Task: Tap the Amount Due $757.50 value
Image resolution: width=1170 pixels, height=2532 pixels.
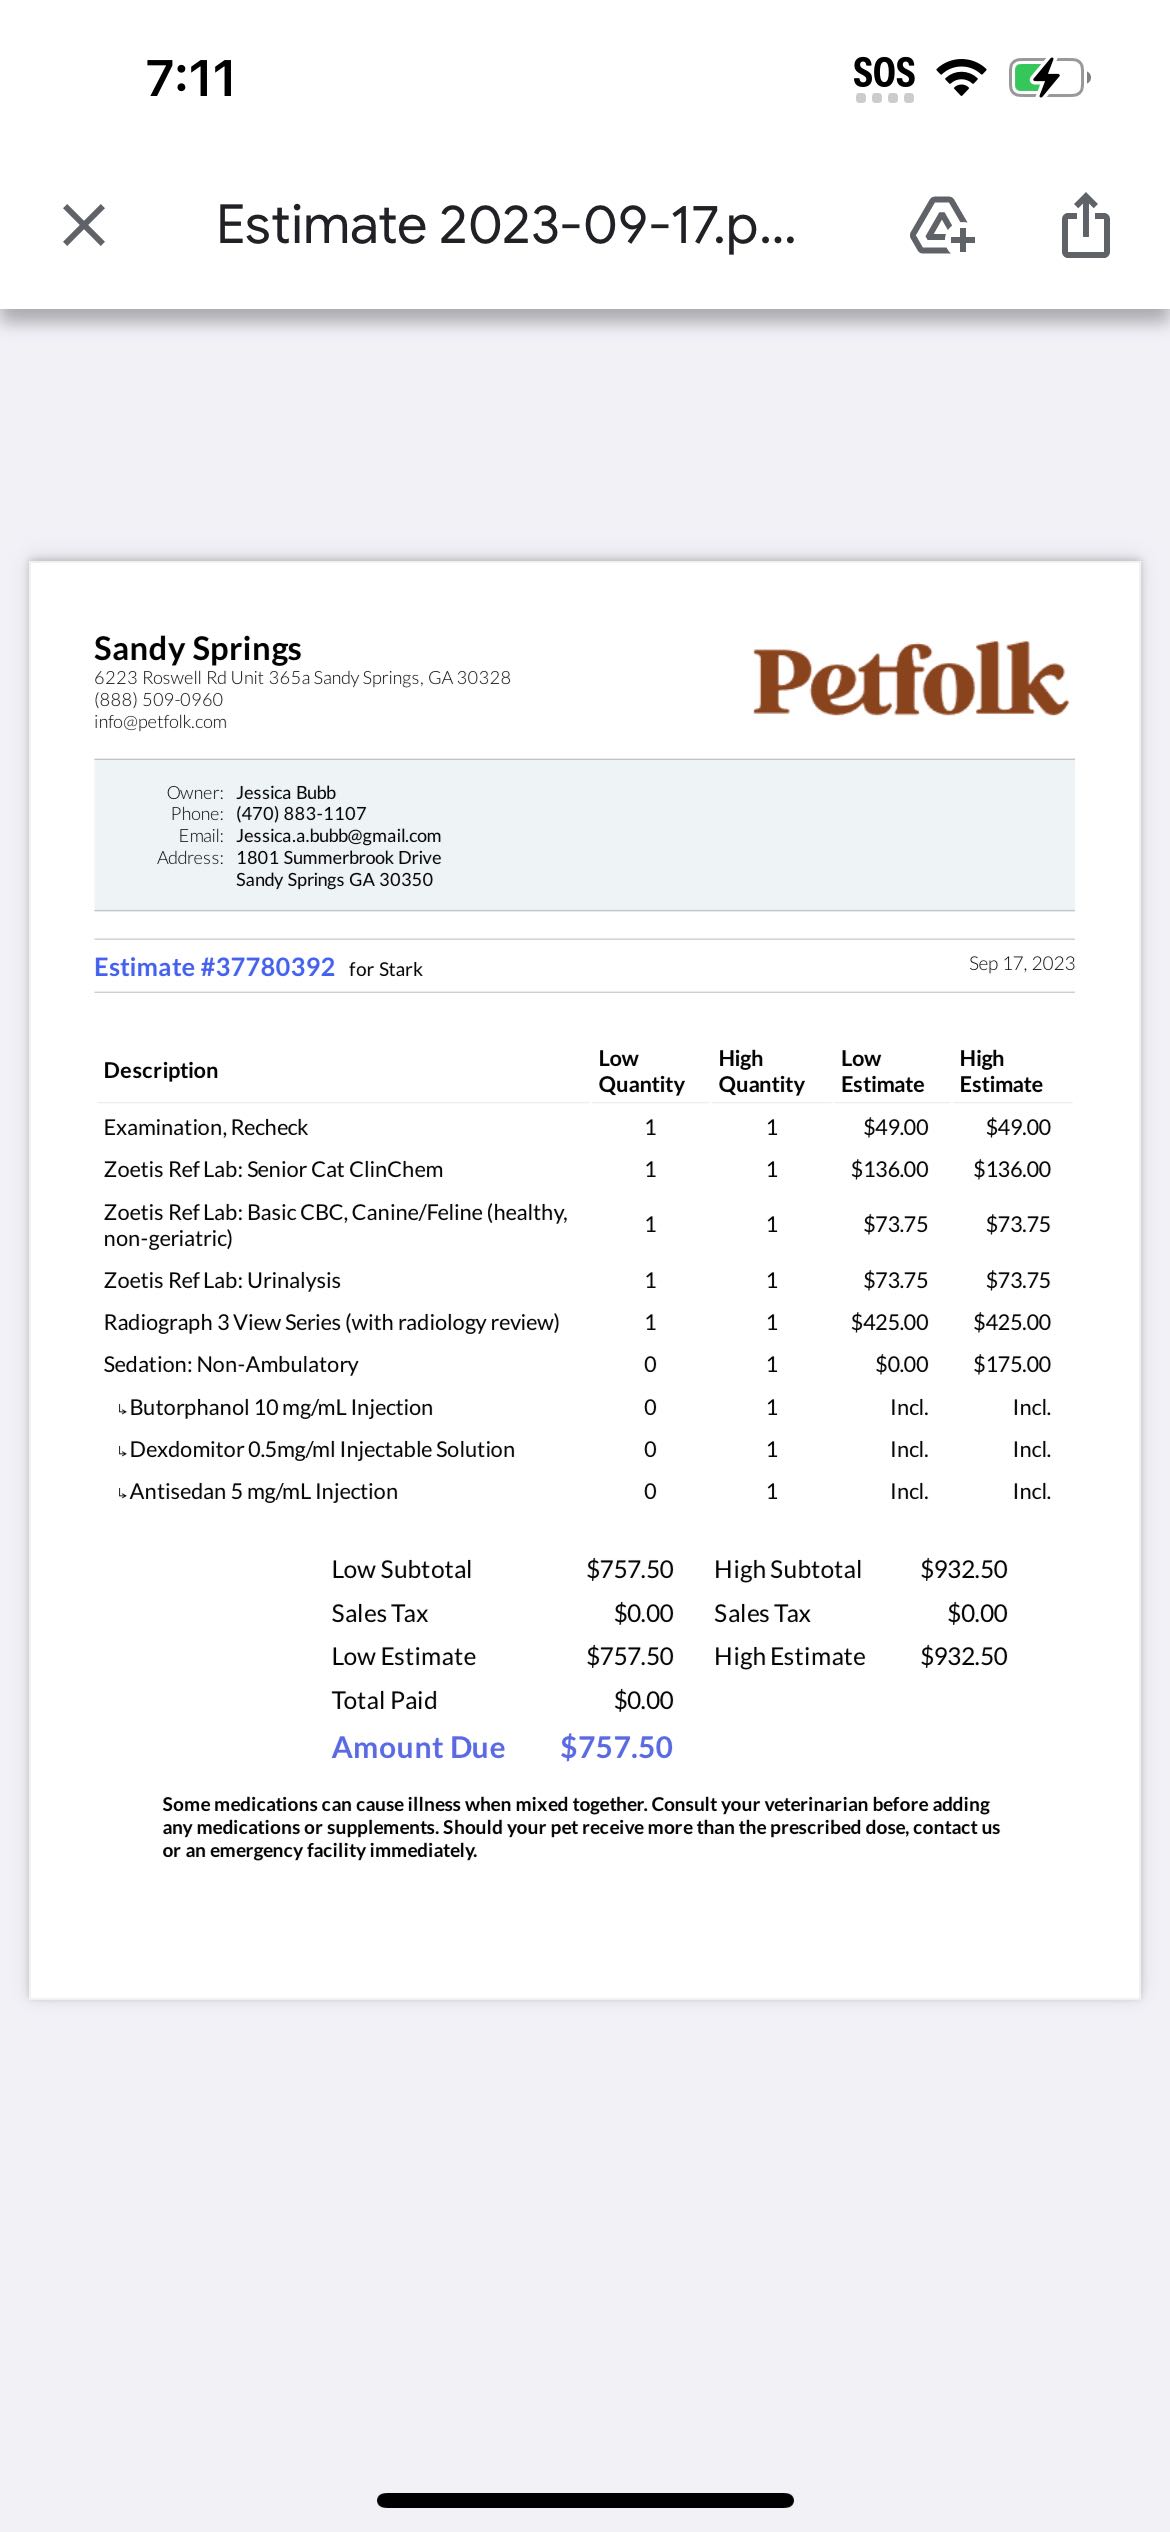Action: [616, 1747]
